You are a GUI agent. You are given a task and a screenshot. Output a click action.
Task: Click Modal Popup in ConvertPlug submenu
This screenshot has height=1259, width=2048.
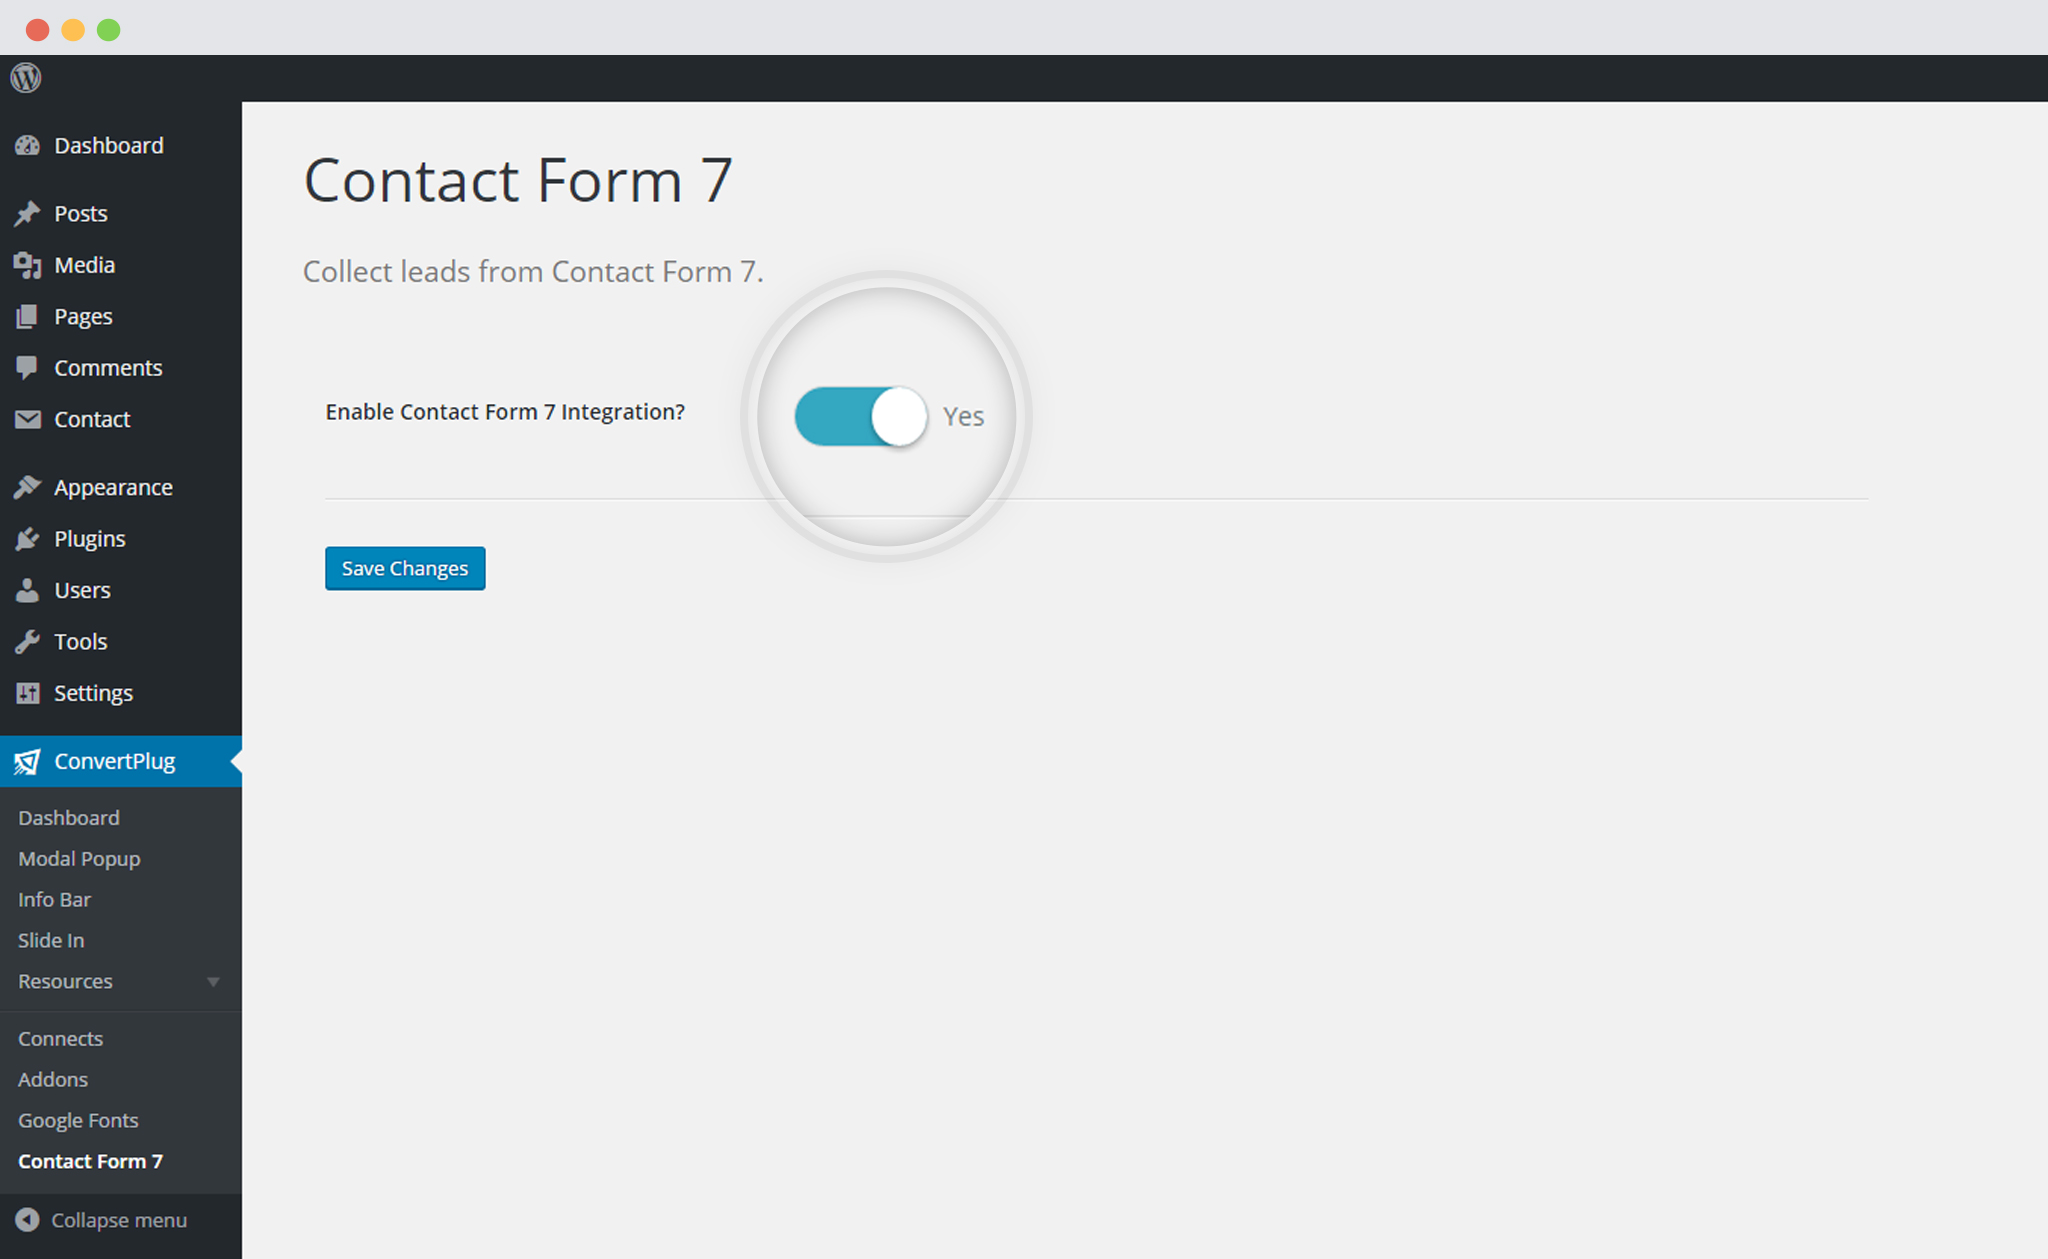pos(80,858)
